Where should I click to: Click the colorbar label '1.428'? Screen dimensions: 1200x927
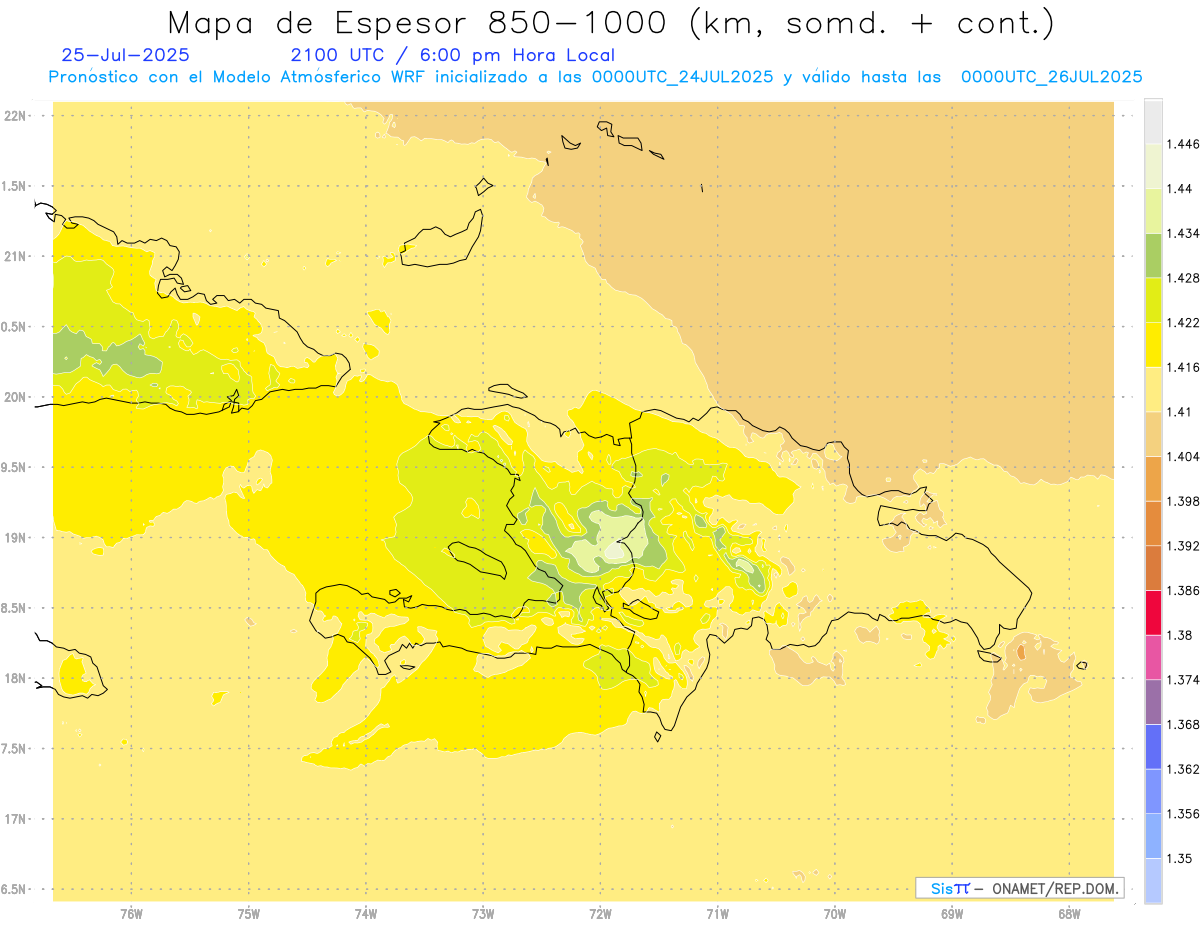point(1182,278)
